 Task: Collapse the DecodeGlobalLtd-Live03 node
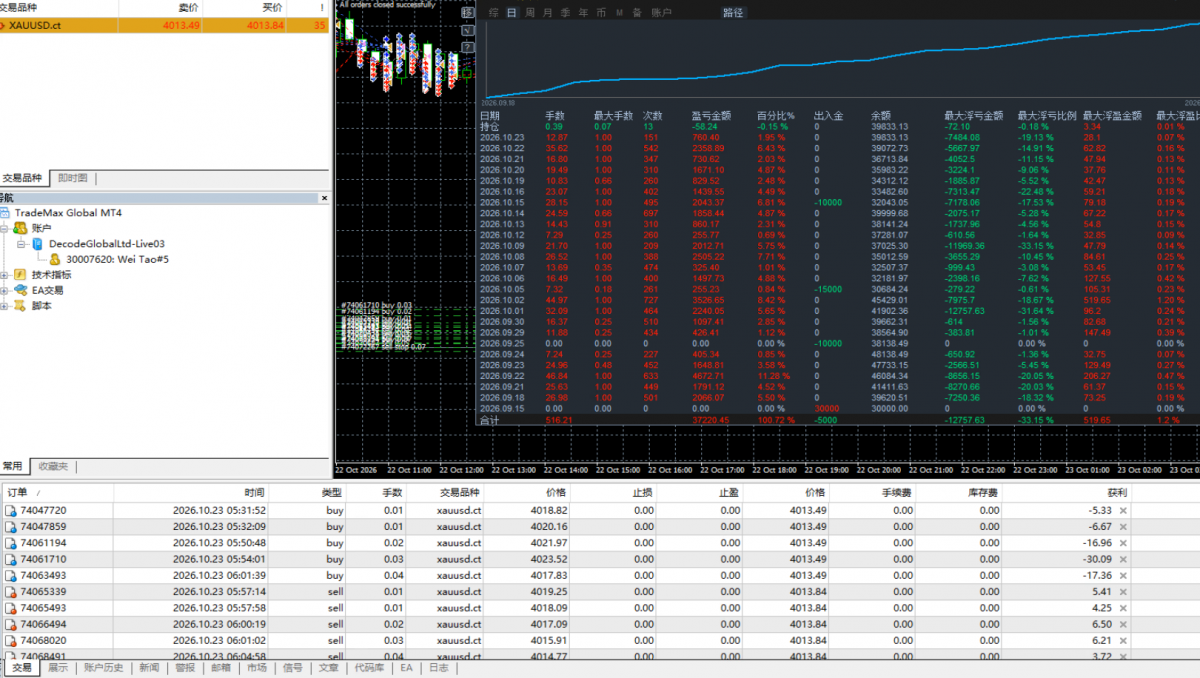point(22,243)
